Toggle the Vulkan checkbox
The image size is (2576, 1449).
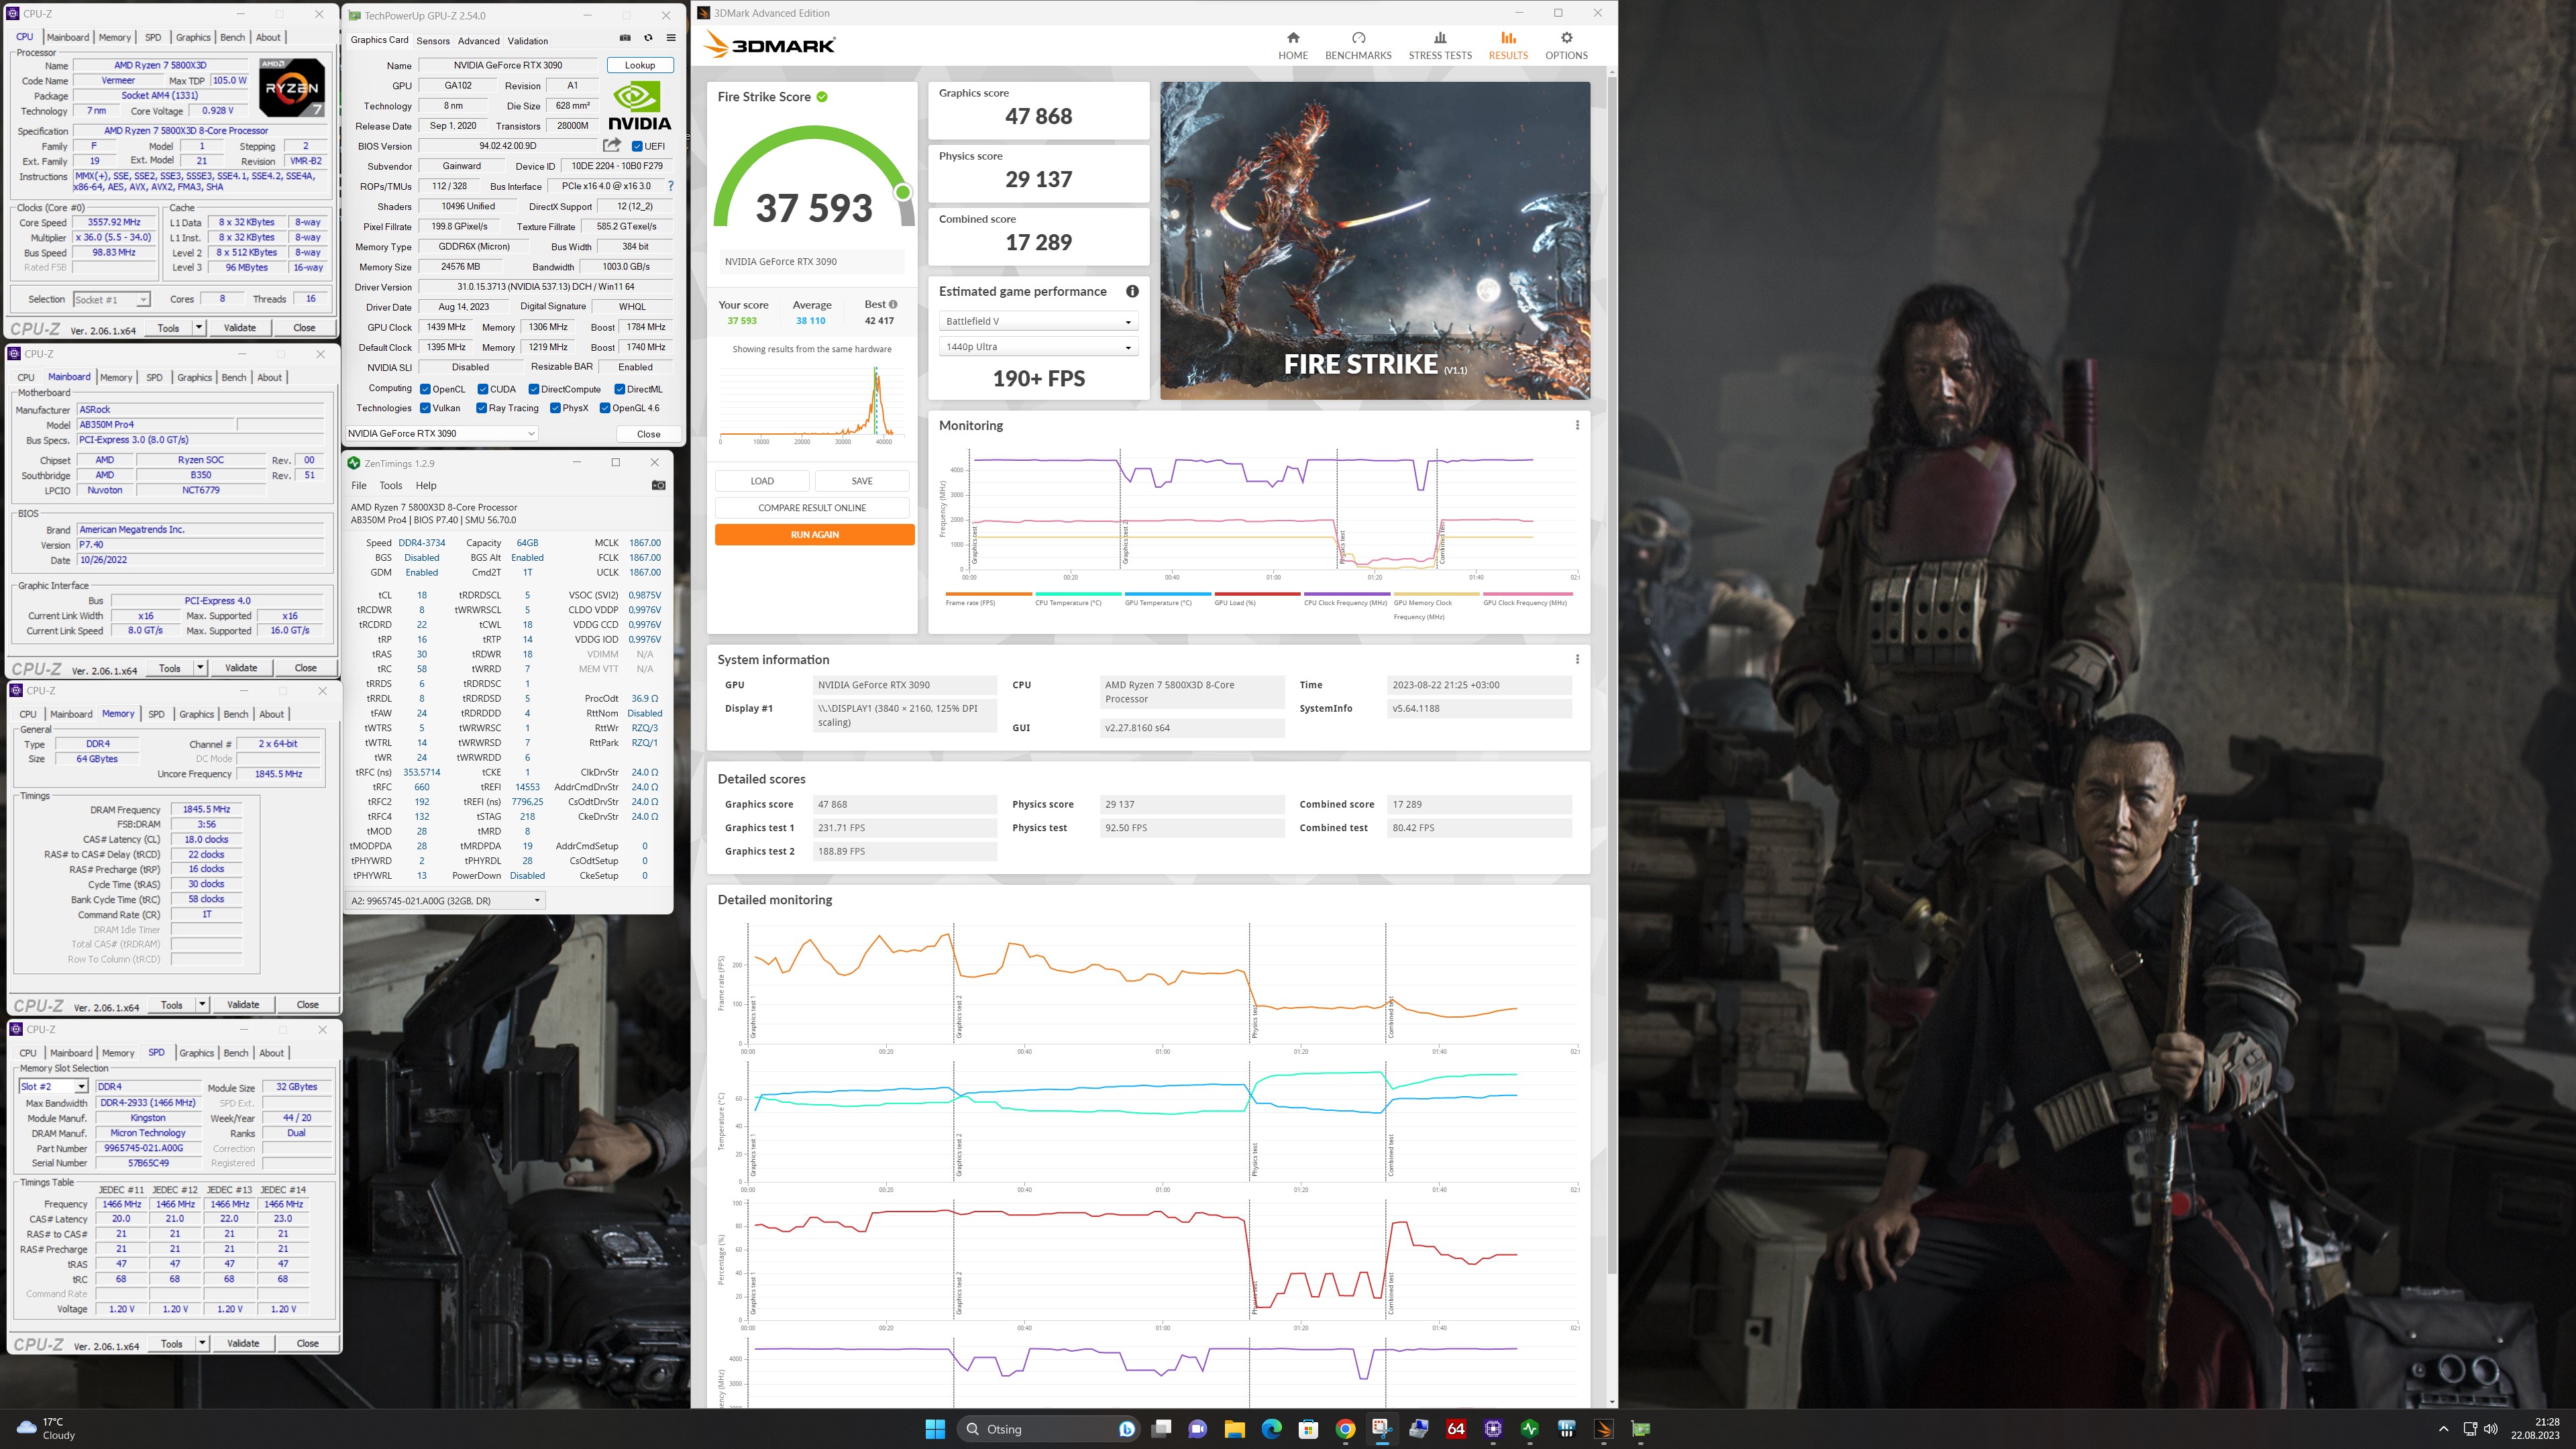point(426,408)
